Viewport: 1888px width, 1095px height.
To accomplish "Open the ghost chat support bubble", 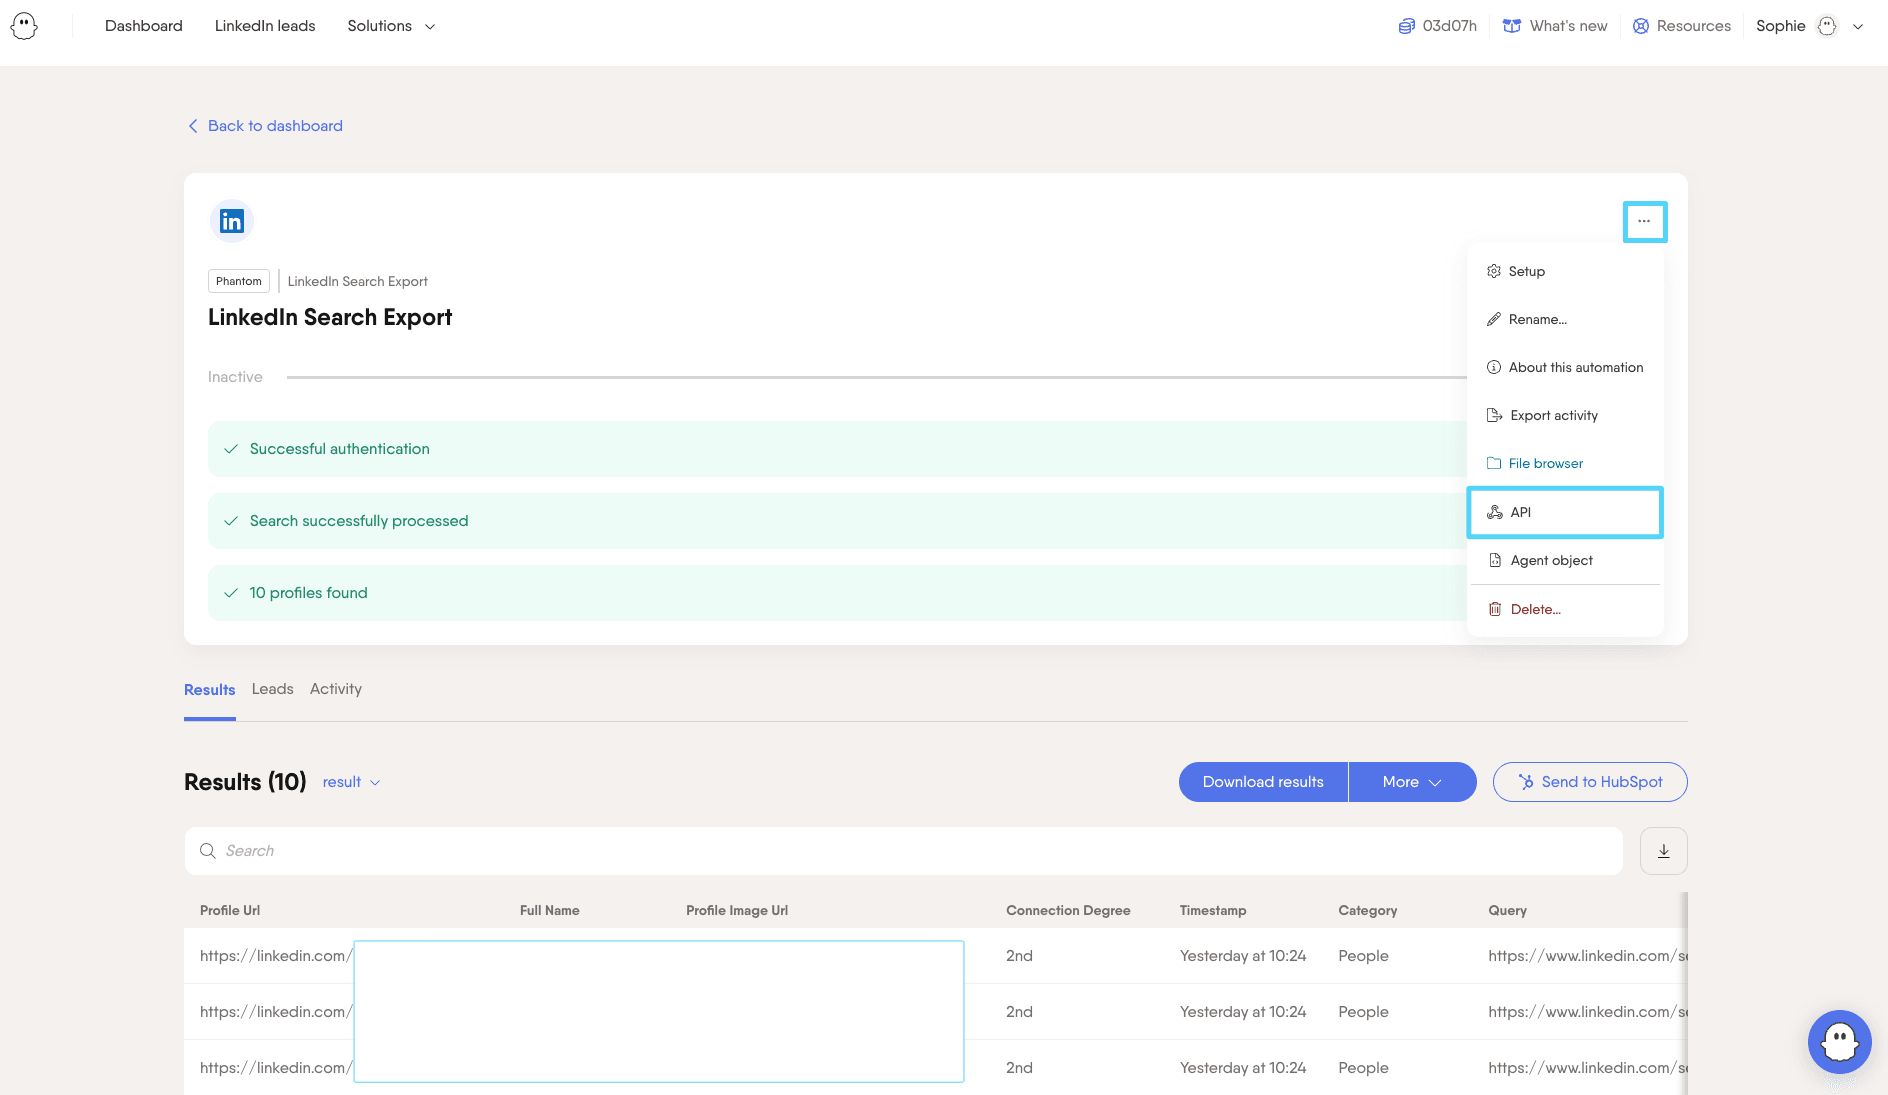I will point(1840,1042).
